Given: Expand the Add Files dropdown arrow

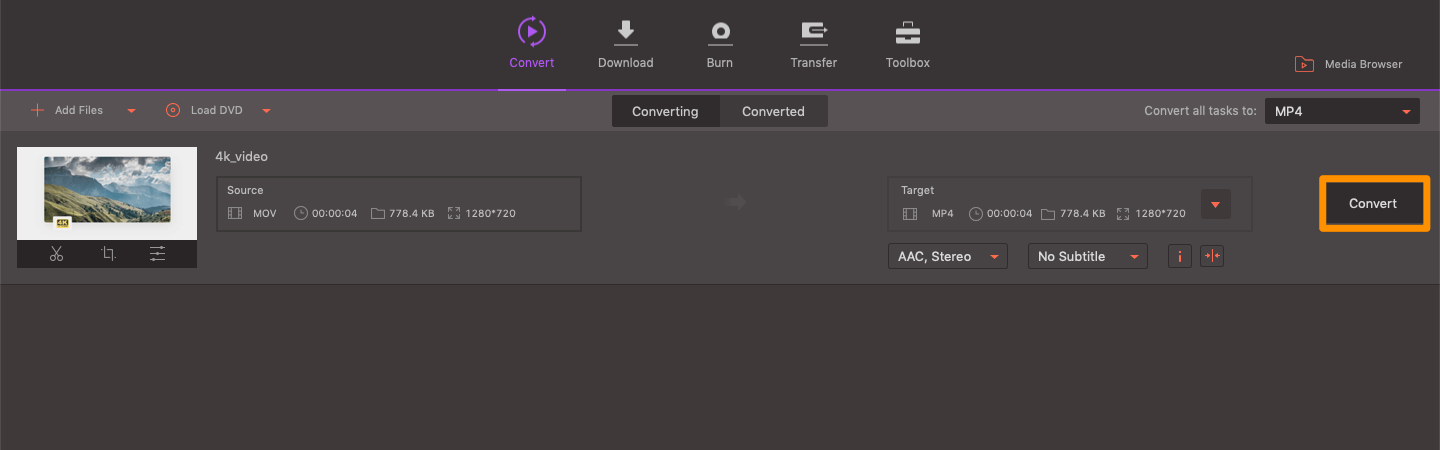Looking at the screenshot, I should tap(131, 111).
